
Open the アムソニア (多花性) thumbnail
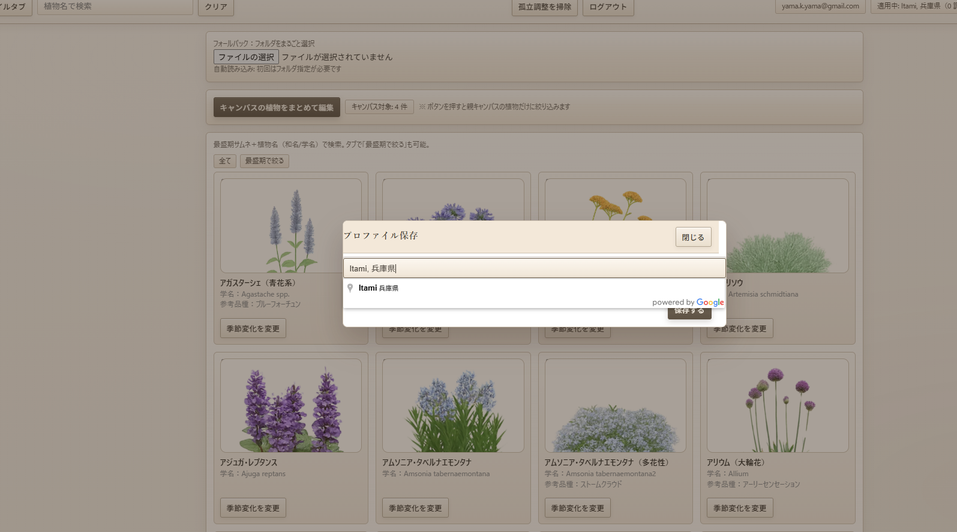(615, 405)
